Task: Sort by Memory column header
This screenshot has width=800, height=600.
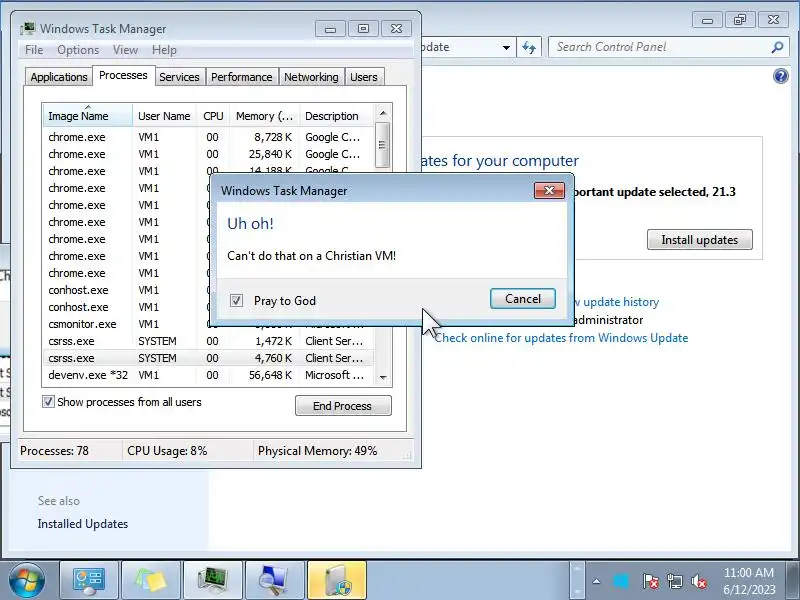Action: tap(264, 116)
